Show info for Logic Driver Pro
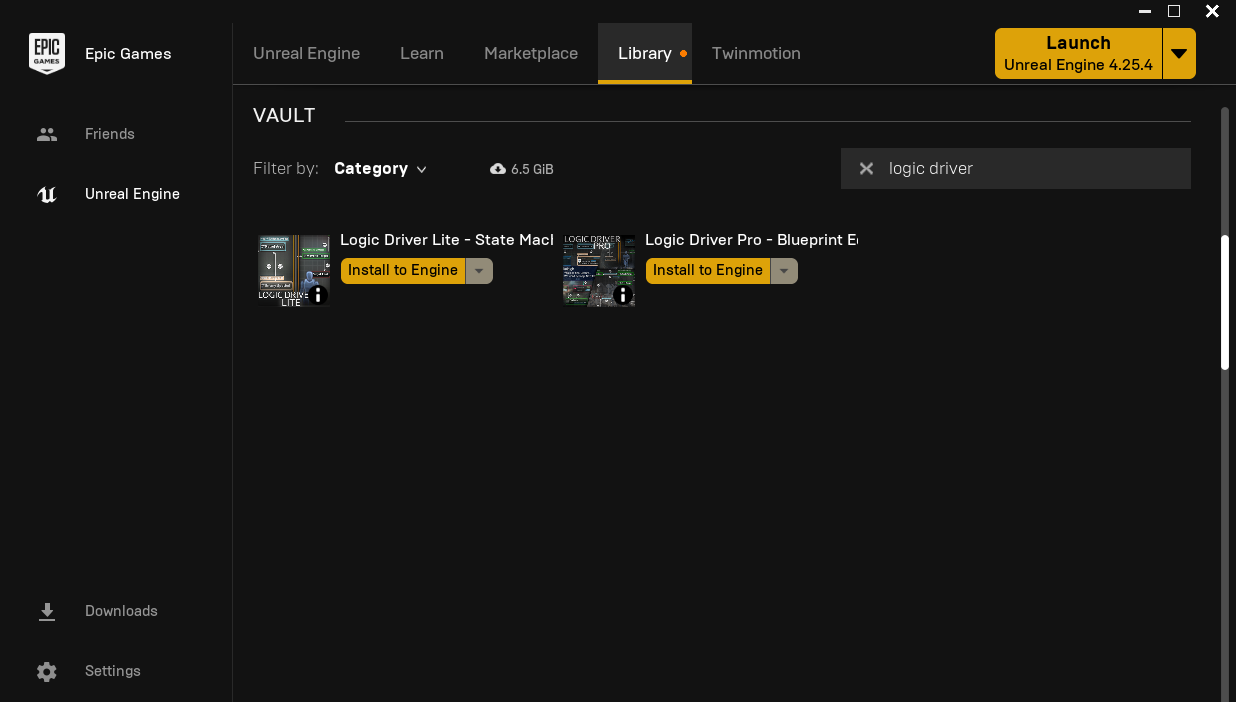Screen dimensions: 1236x702 [622, 295]
